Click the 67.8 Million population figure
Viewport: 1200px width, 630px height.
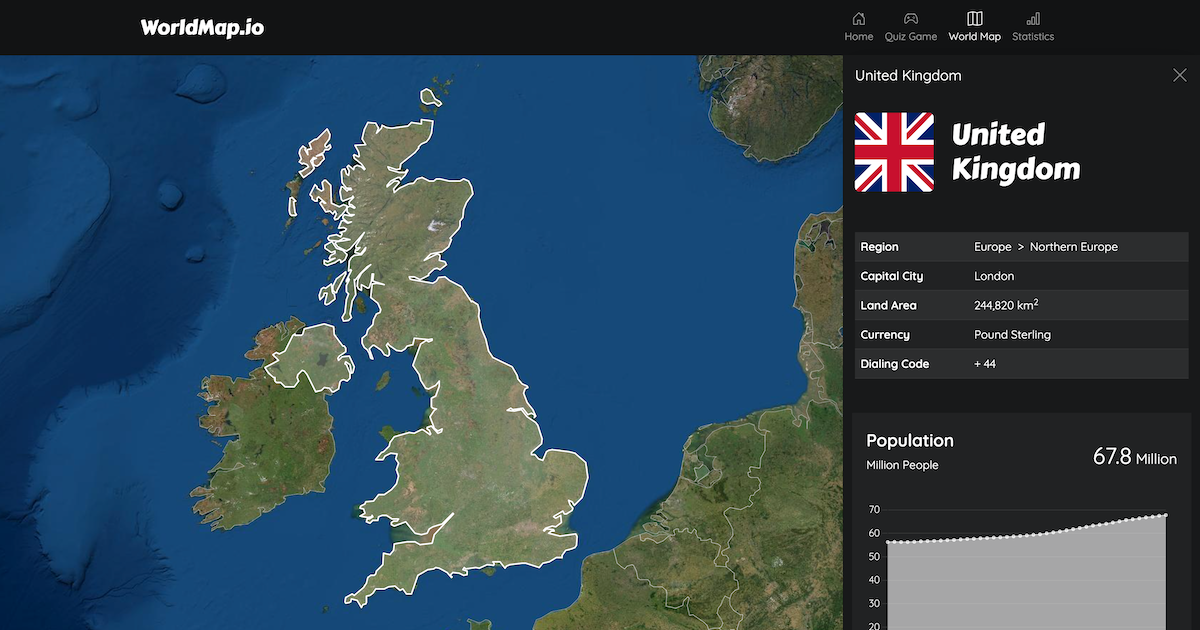click(x=1135, y=458)
